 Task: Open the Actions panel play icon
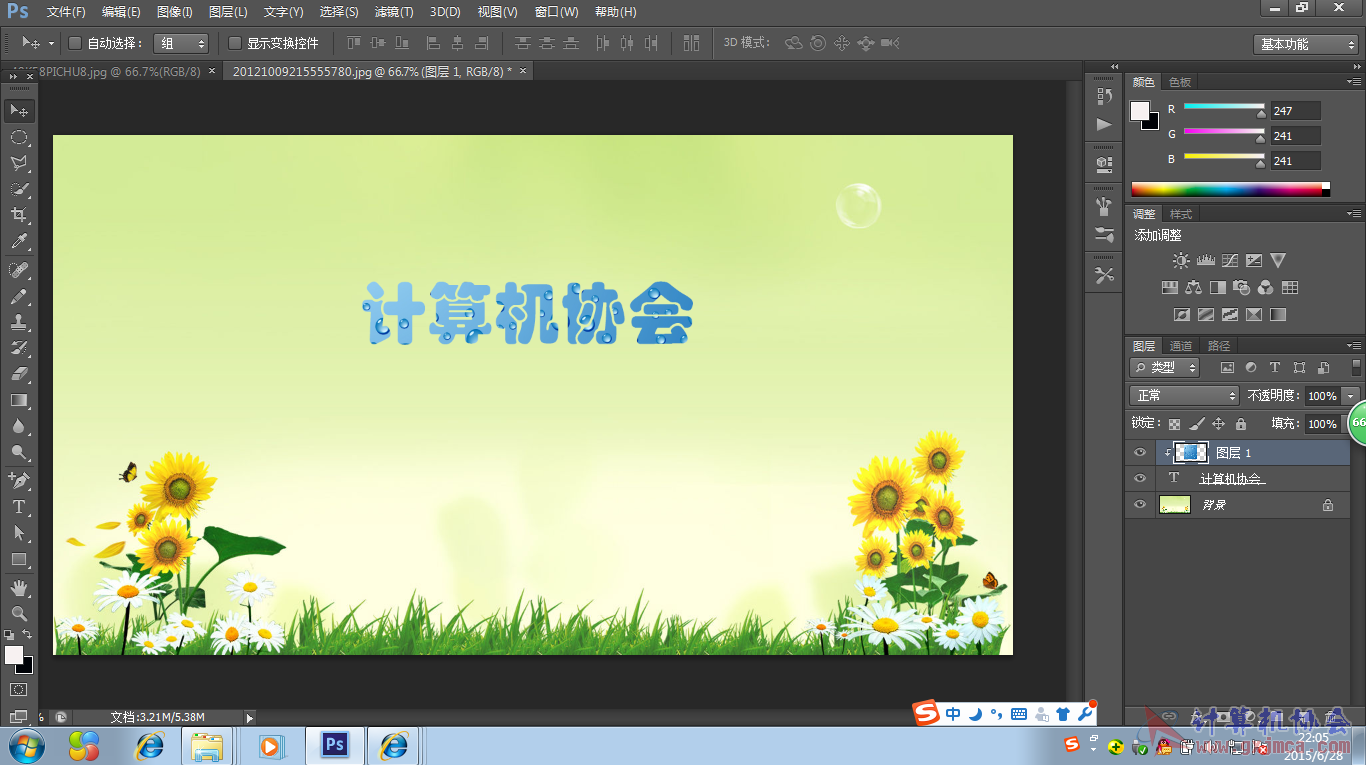click(x=1104, y=125)
